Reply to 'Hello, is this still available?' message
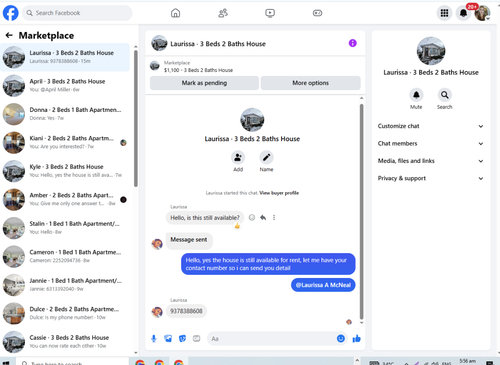The height and width of the screenshot is (365, 500). point(263,218)
